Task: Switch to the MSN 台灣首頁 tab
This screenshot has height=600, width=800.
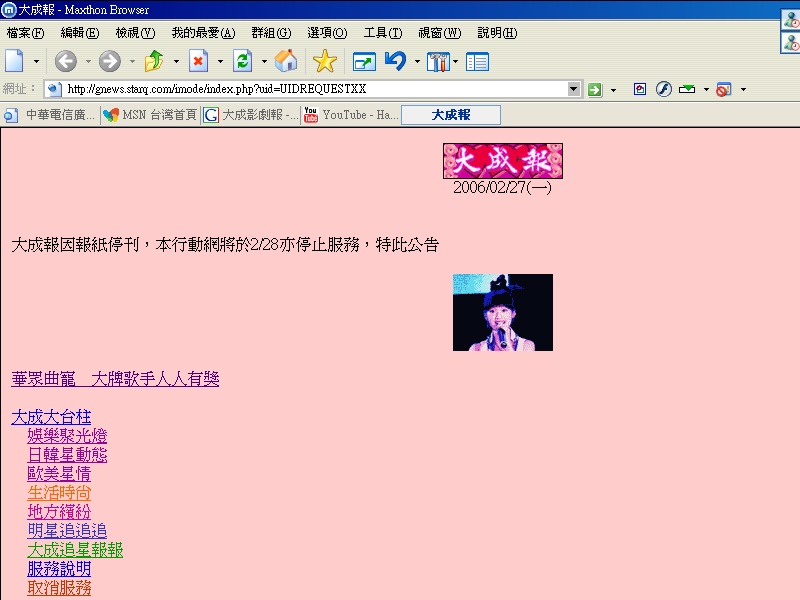Action: click(150, 115)
